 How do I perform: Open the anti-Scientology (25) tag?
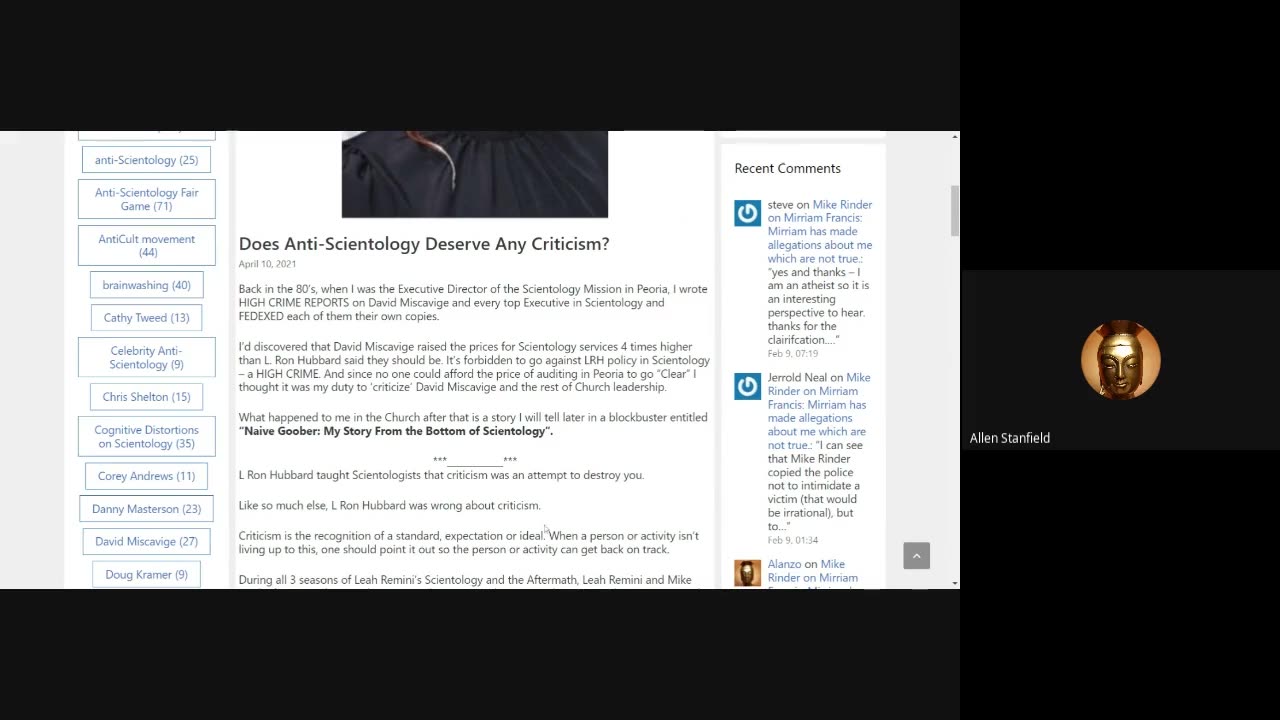(x=146, y=160)
